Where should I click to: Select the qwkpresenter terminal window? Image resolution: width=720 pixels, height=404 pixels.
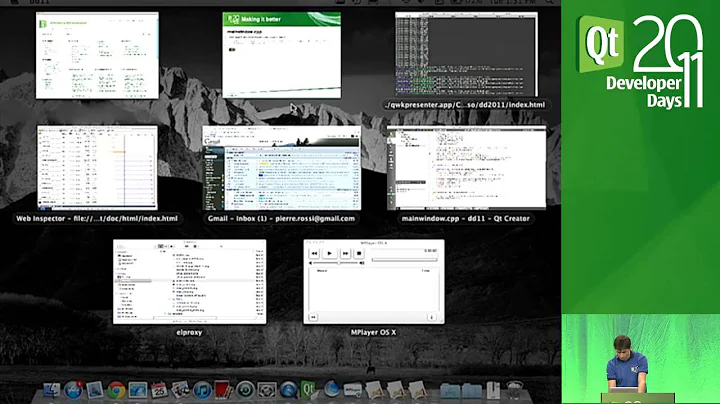(x=467, y=54)
